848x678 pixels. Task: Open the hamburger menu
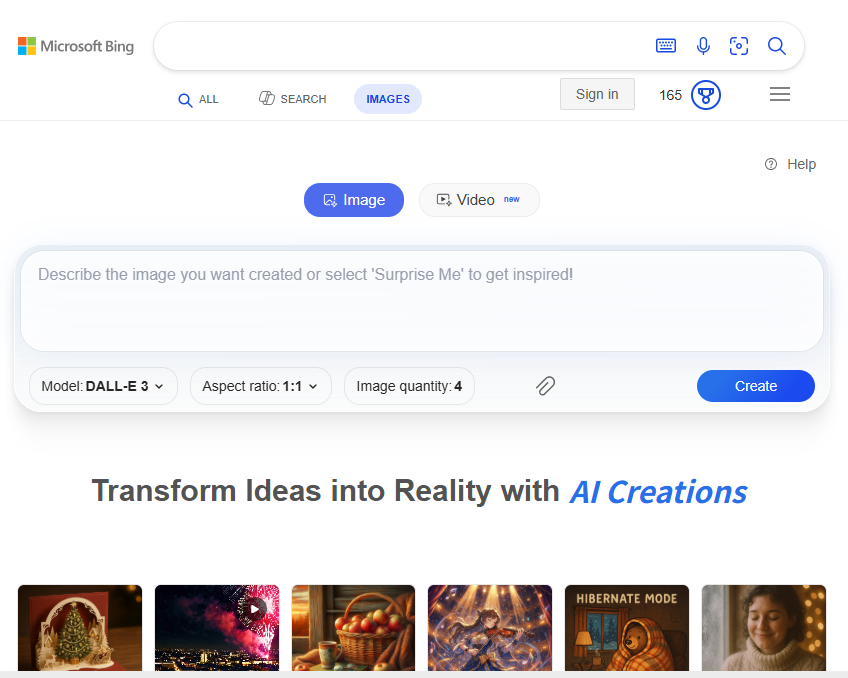pyautogui.click(x=780, y=94)
